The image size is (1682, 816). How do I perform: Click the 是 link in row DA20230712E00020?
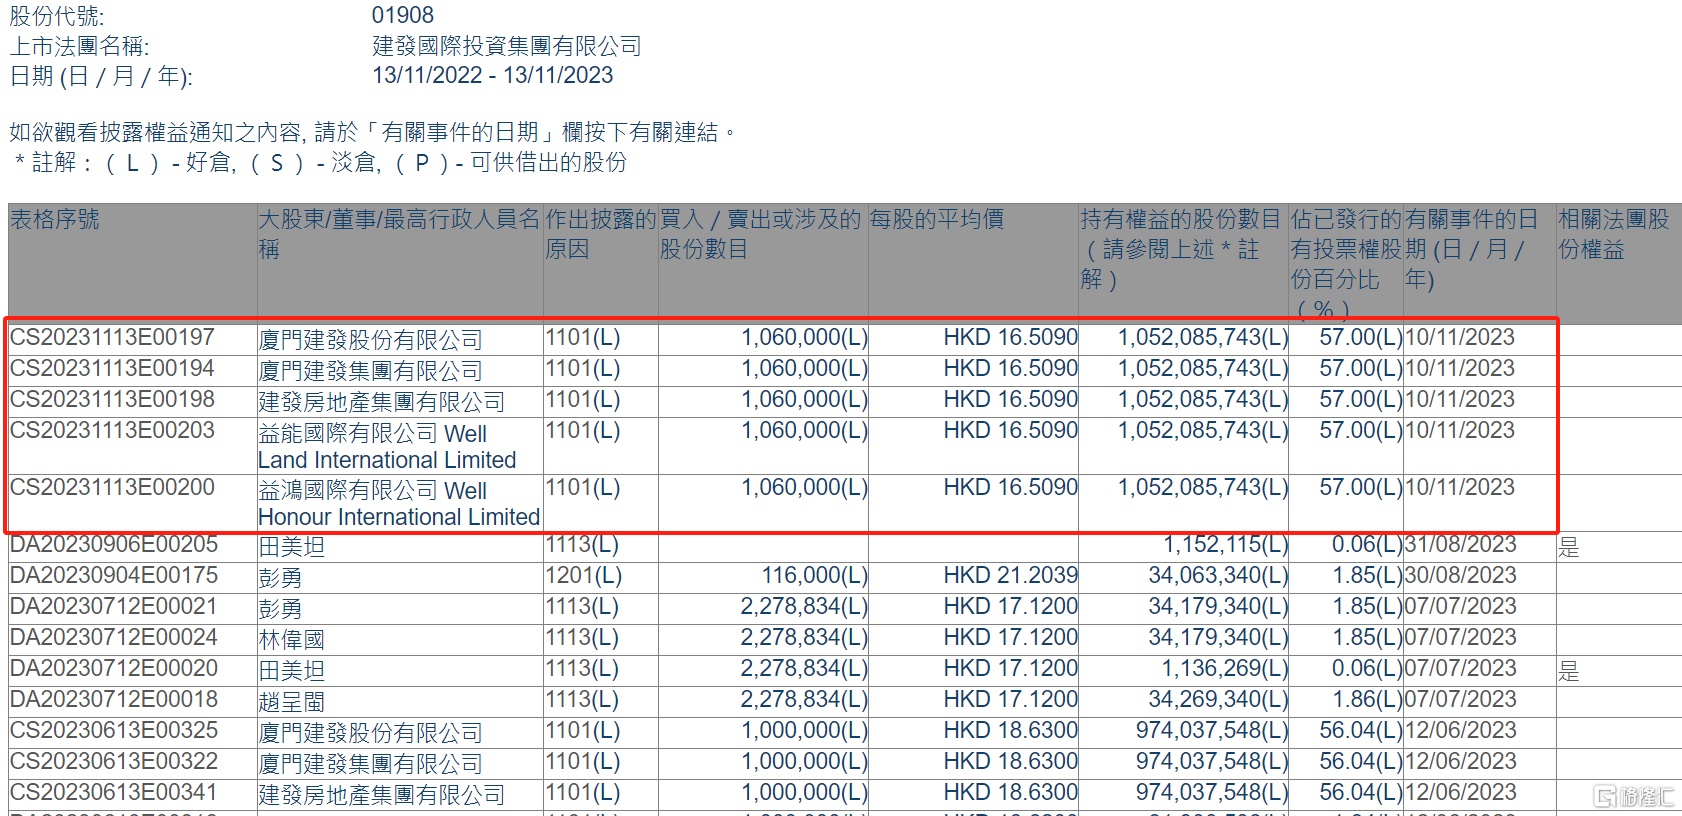[1569, 671]
